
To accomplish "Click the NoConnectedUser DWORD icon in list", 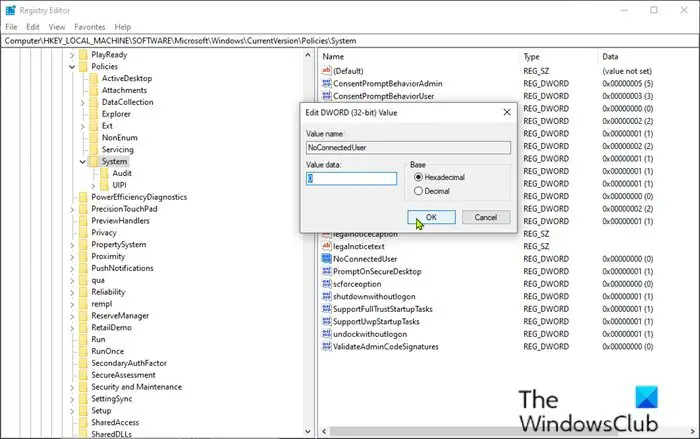I will [x=326, y=259].
